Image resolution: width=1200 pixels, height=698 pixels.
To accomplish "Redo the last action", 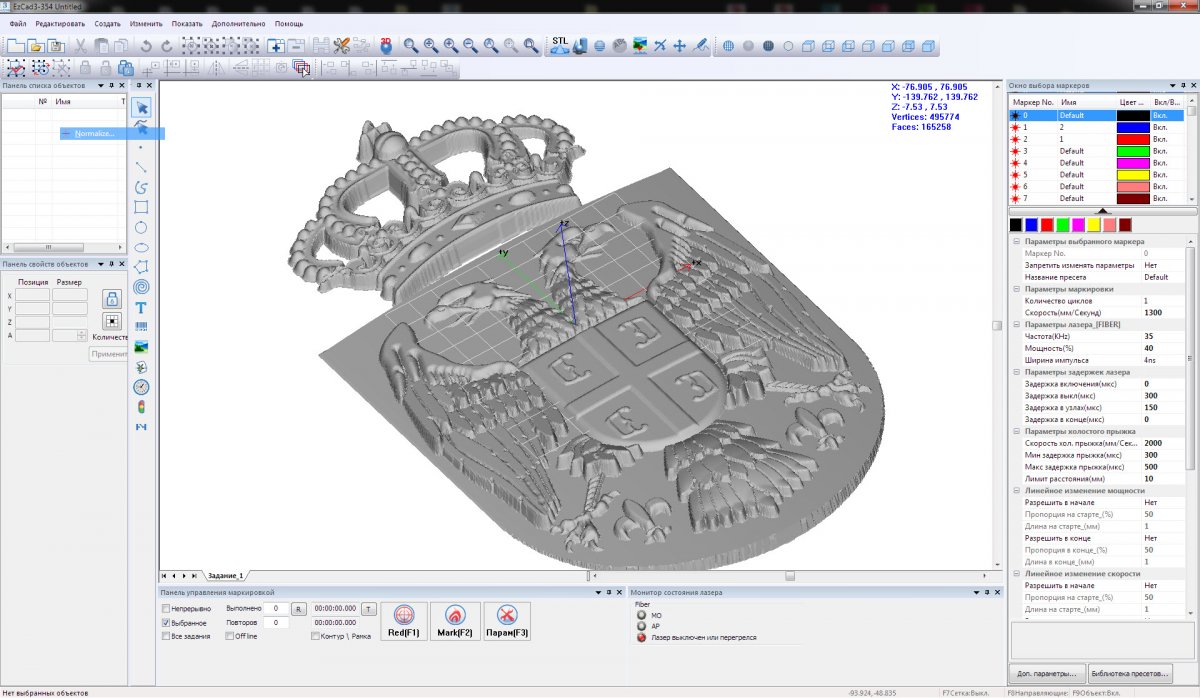I will [167, 46].
